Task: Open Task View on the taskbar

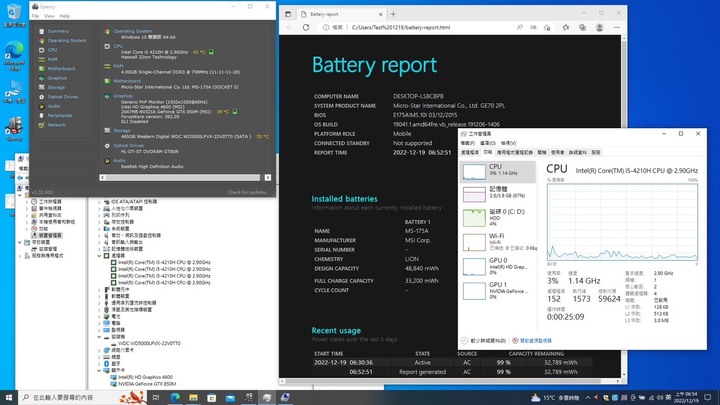Action: [x=156, y=397]
